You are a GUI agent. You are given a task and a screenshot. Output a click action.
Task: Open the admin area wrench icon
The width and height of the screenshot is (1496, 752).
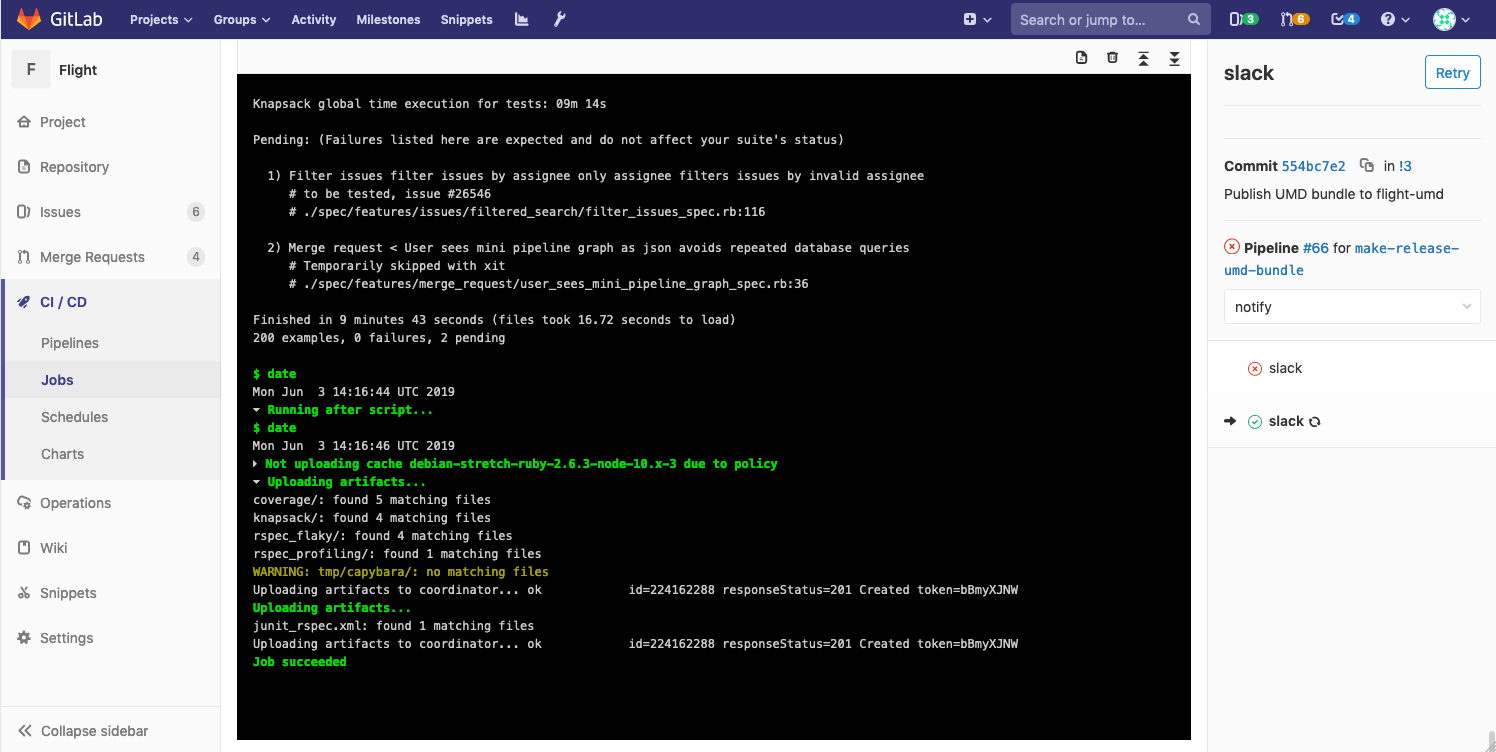click(x=560, y=19)
